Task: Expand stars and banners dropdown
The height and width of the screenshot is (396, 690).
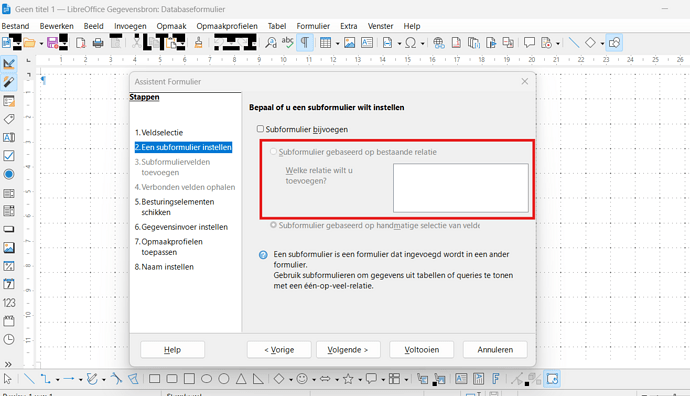Action: pos(360,379)
